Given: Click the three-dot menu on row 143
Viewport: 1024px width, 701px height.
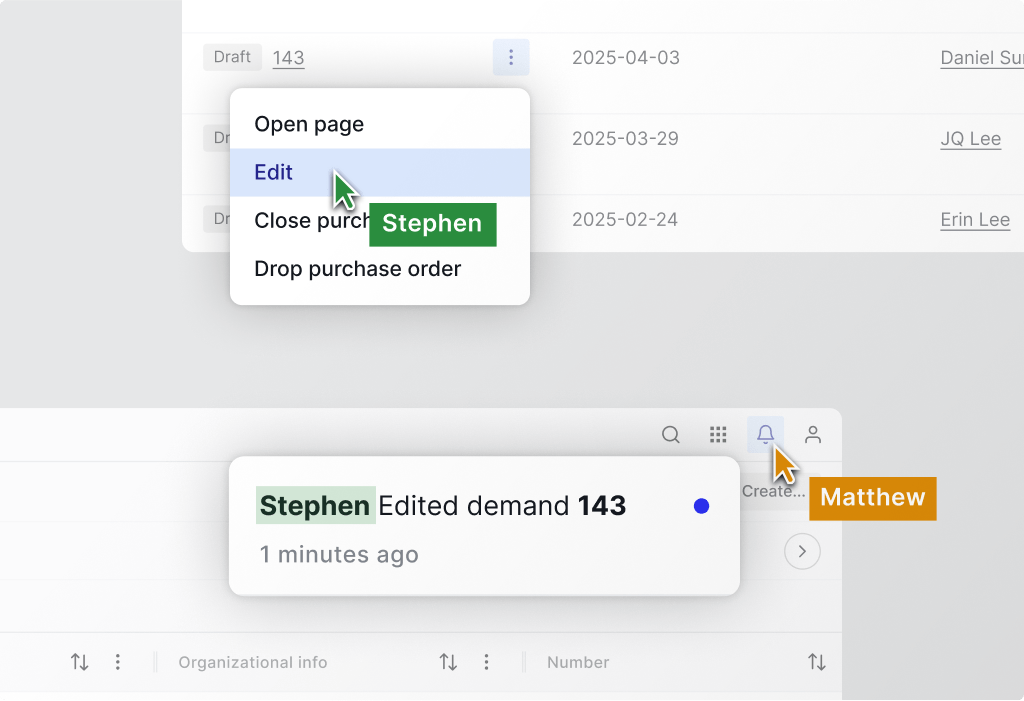Looking at the screenshot, I should pyautogui.click(x=511, y=58).
